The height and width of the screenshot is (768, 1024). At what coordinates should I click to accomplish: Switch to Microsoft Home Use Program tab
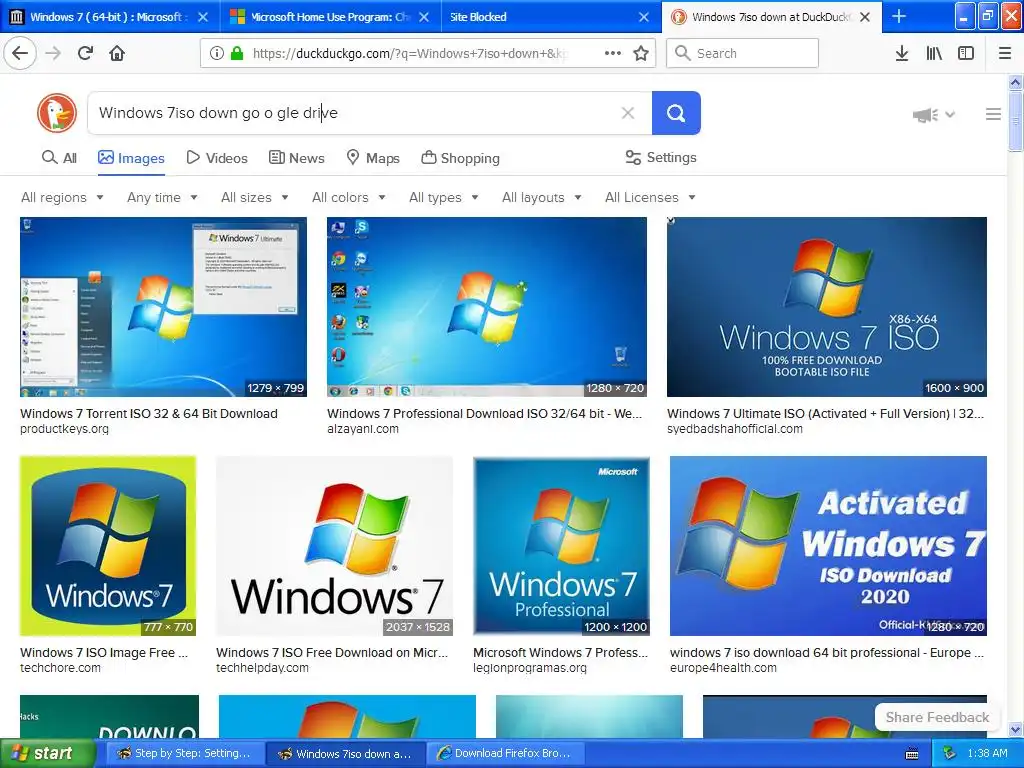[330, 17]
